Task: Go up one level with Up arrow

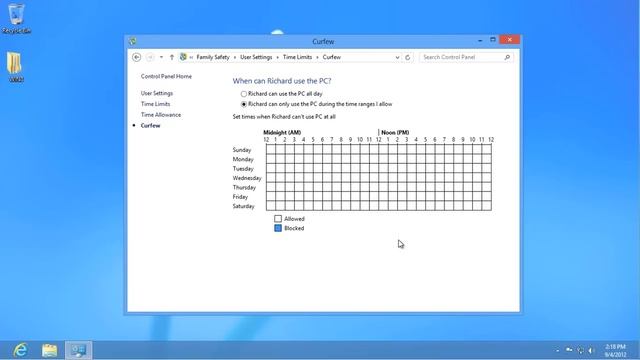Action: [172, 57]
